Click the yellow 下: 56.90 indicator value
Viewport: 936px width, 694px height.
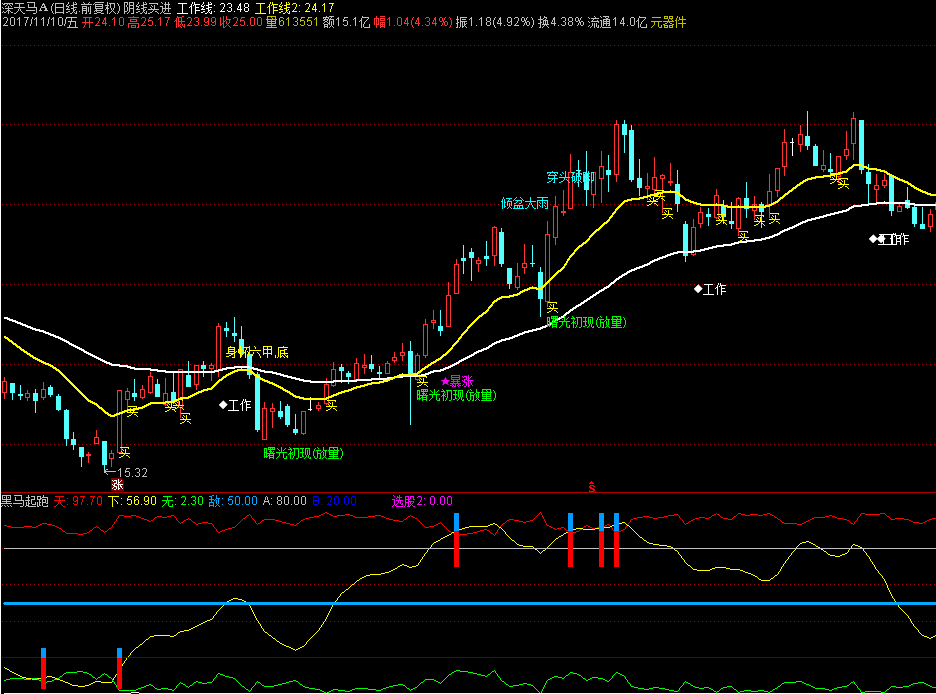[133, 501]
